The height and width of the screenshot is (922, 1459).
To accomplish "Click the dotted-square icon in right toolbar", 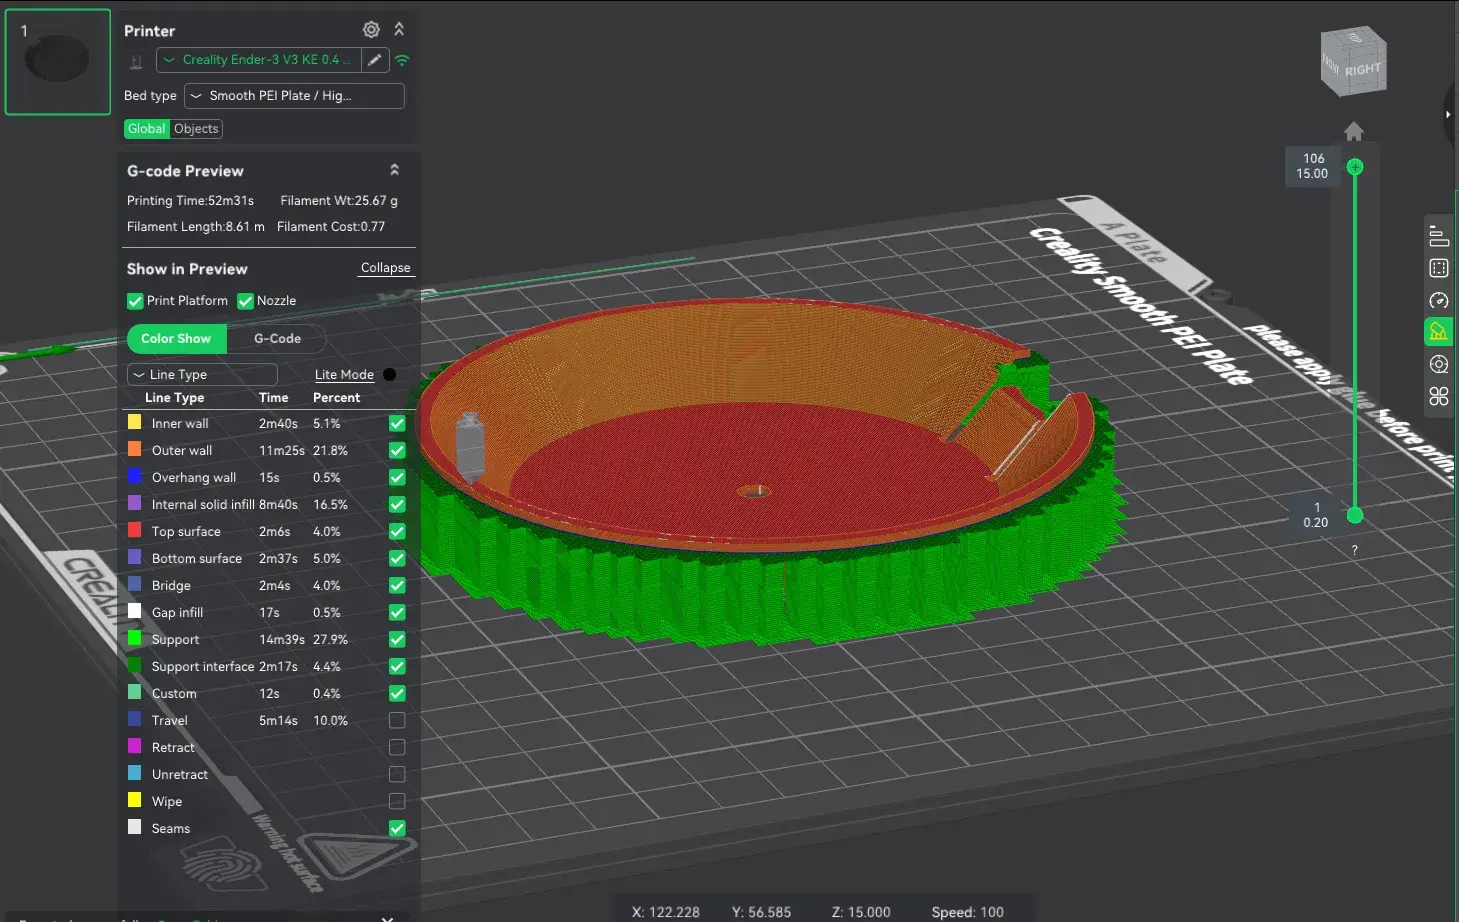I will [1439, 268].
